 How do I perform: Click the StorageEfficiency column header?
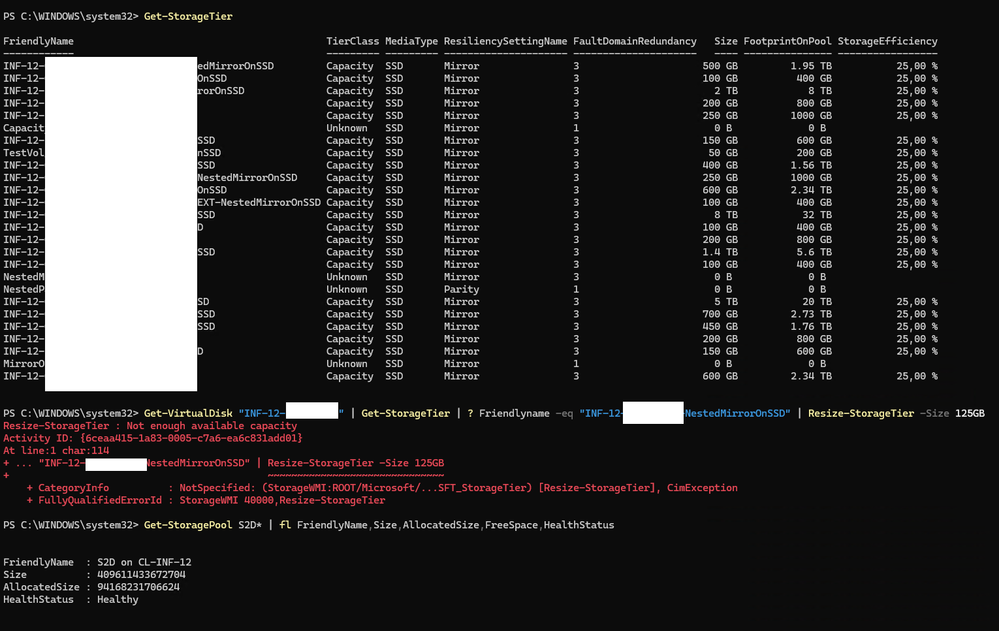point(887,41)
